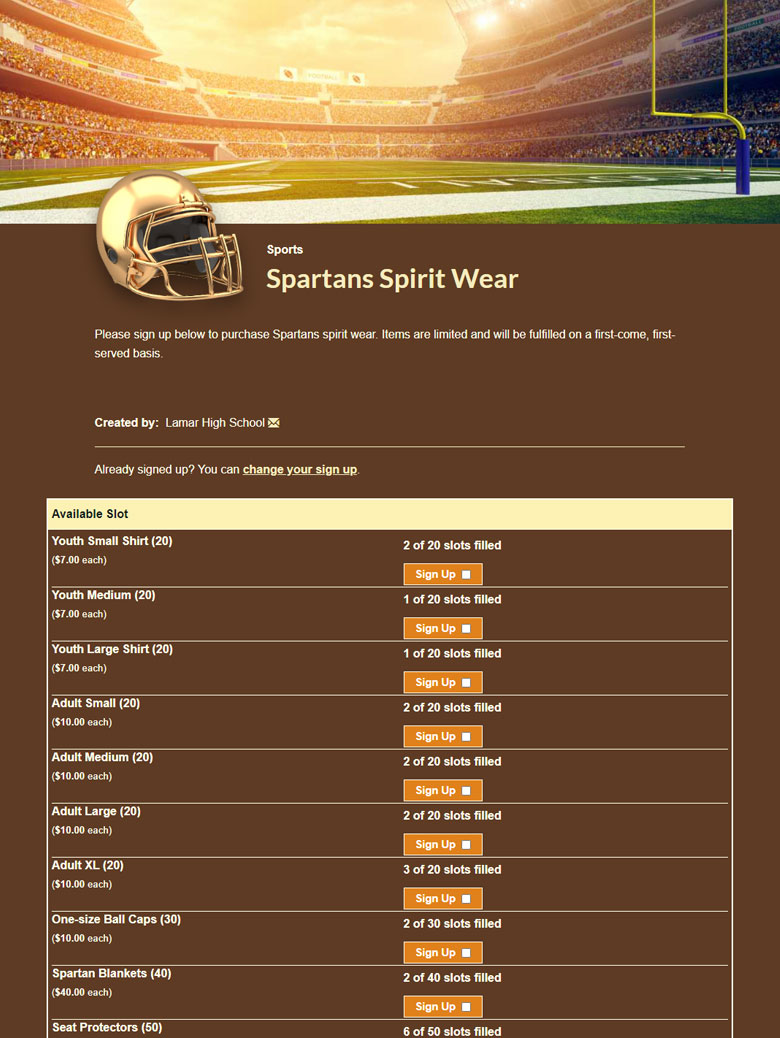Enable the Sign Up checkbox for Adult Small

[x=466, y=737]
